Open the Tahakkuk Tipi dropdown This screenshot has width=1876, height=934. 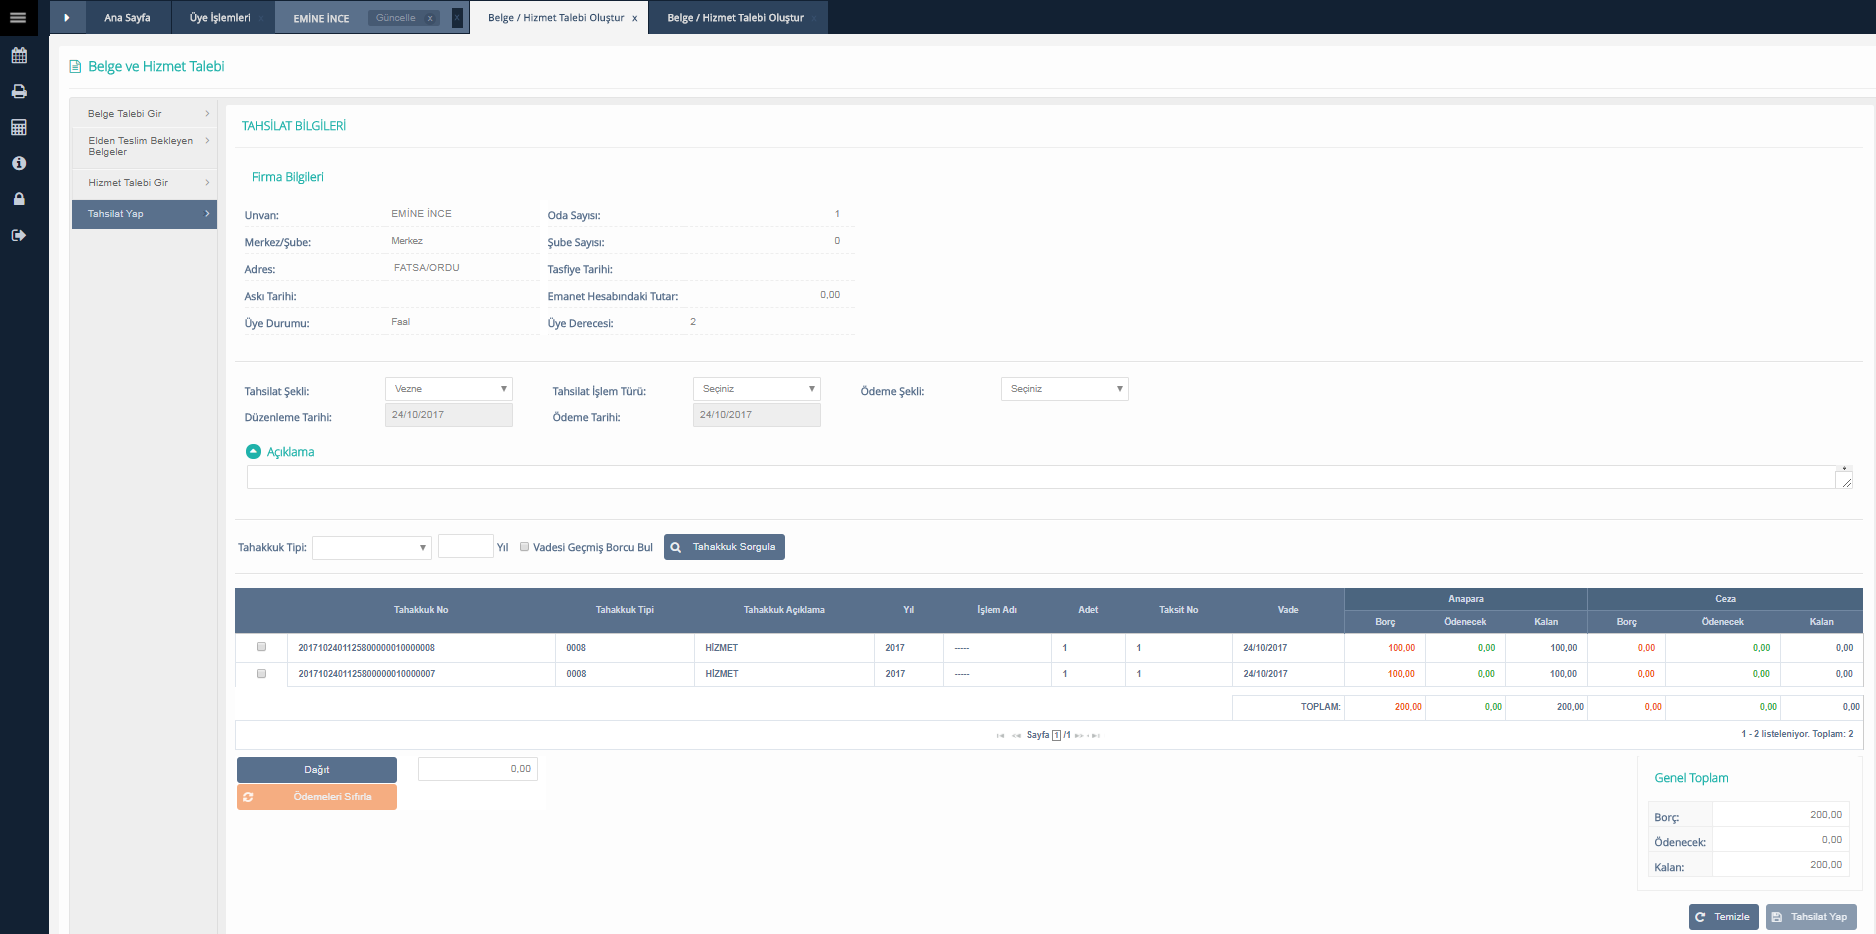(x=372, y=547)
